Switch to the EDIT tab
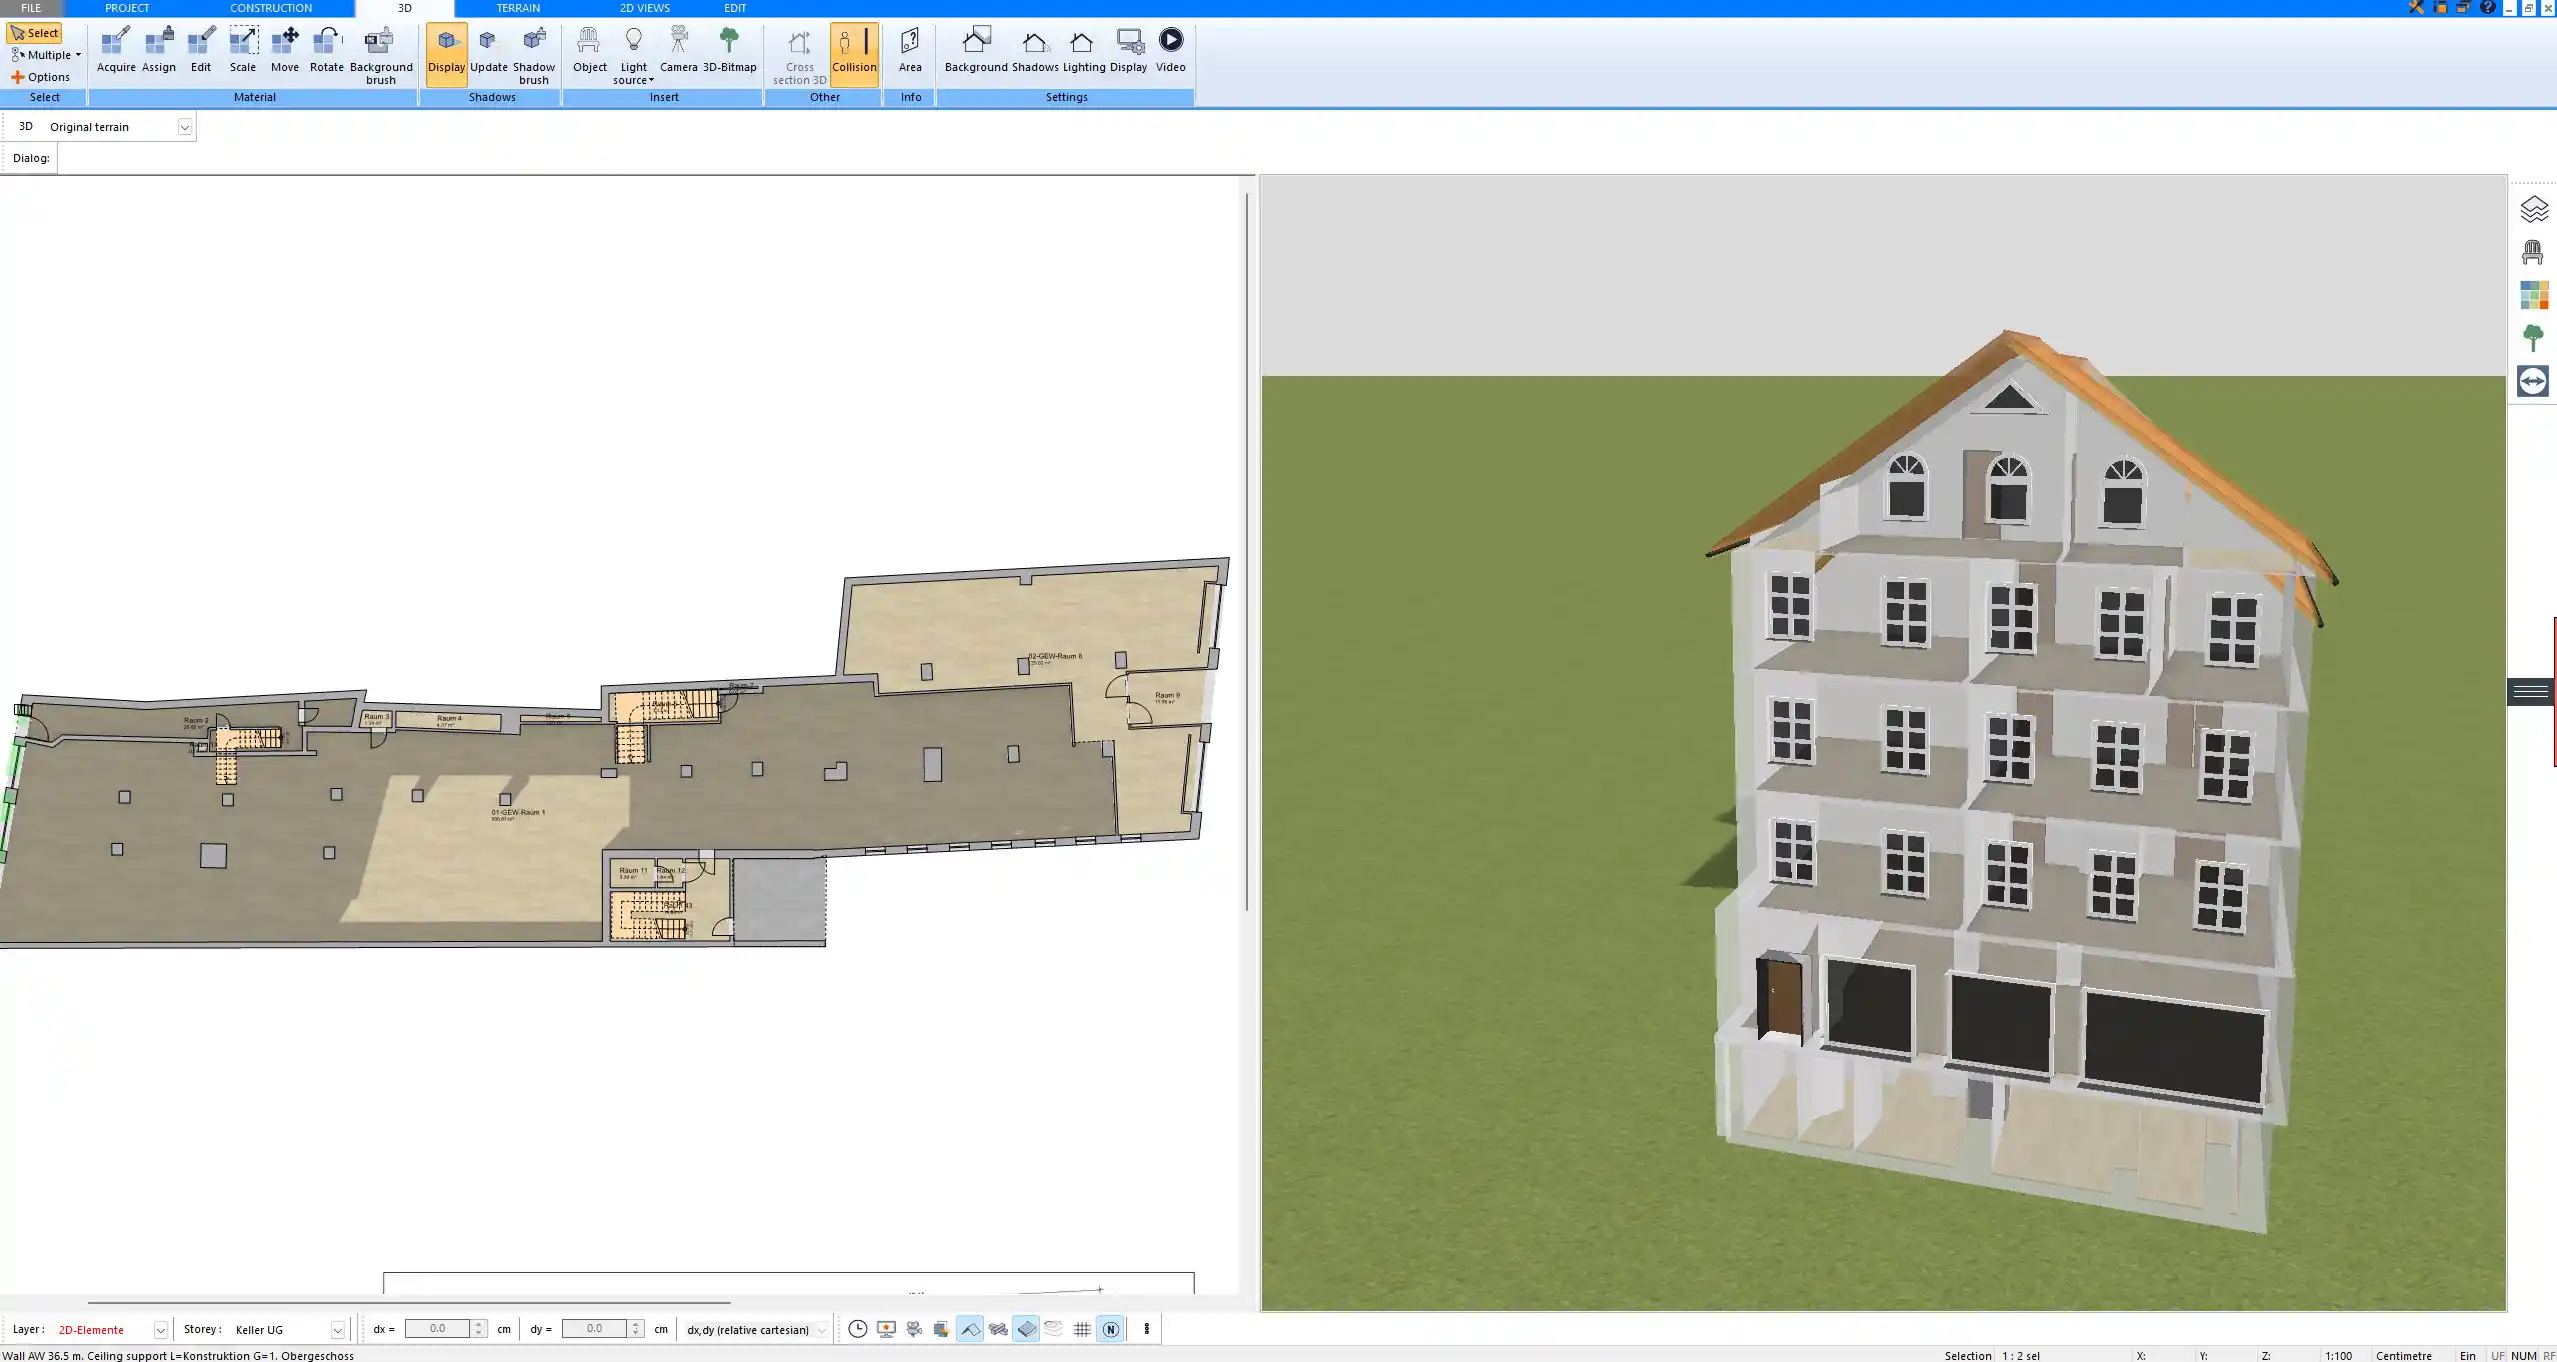 pyautogui.click(x=735, y=8)
